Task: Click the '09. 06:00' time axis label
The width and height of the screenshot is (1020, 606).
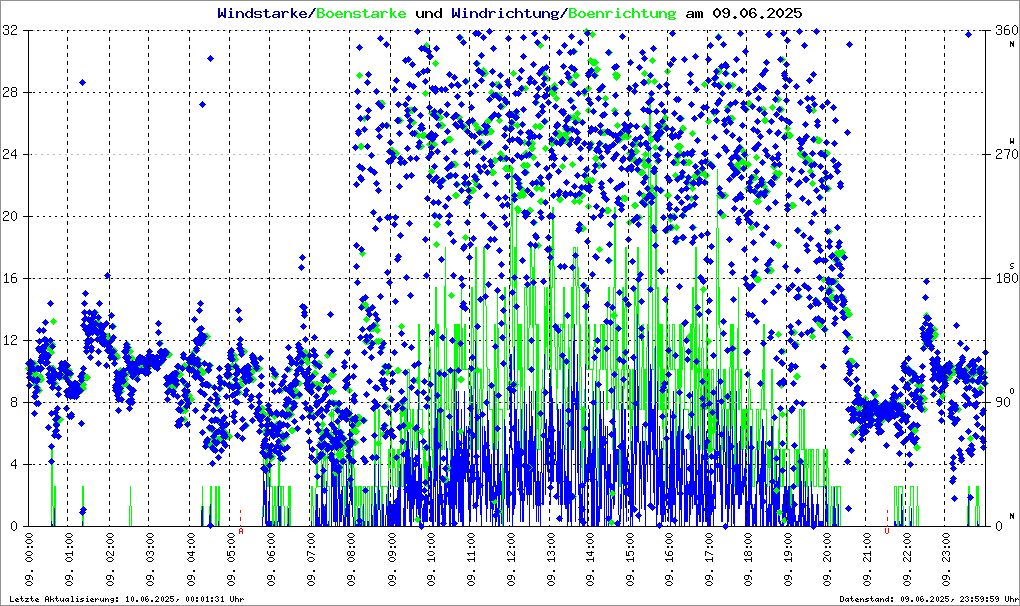Action: pos(271,562)
